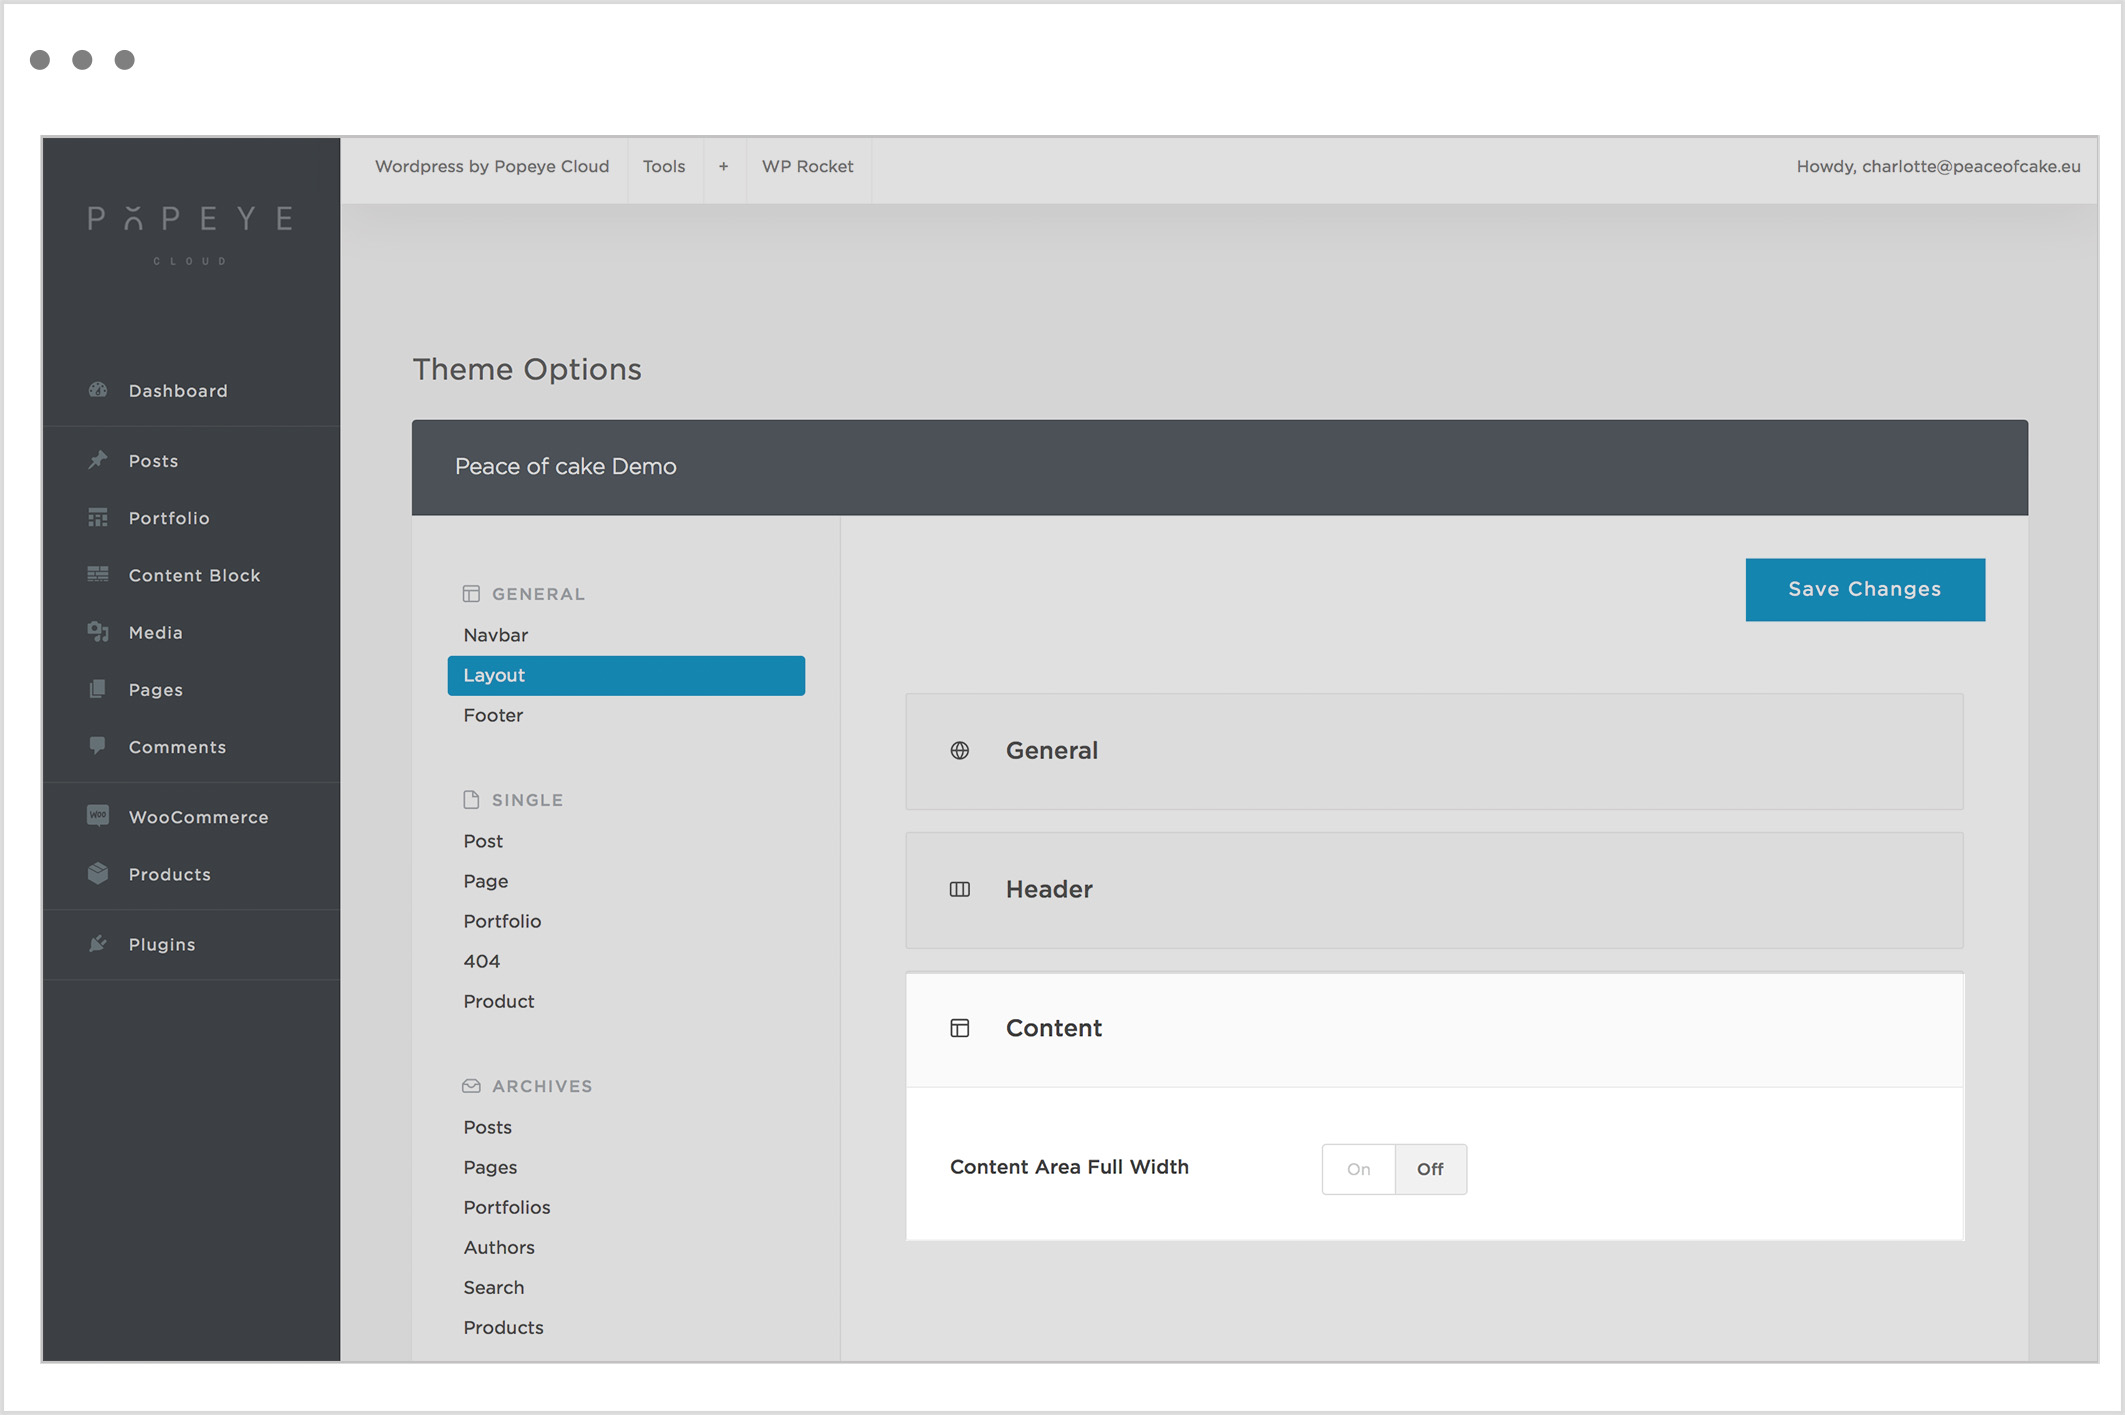Click the Media icon in sidebar
This screenshot has width=2125, height=1415.
point(98,631)
